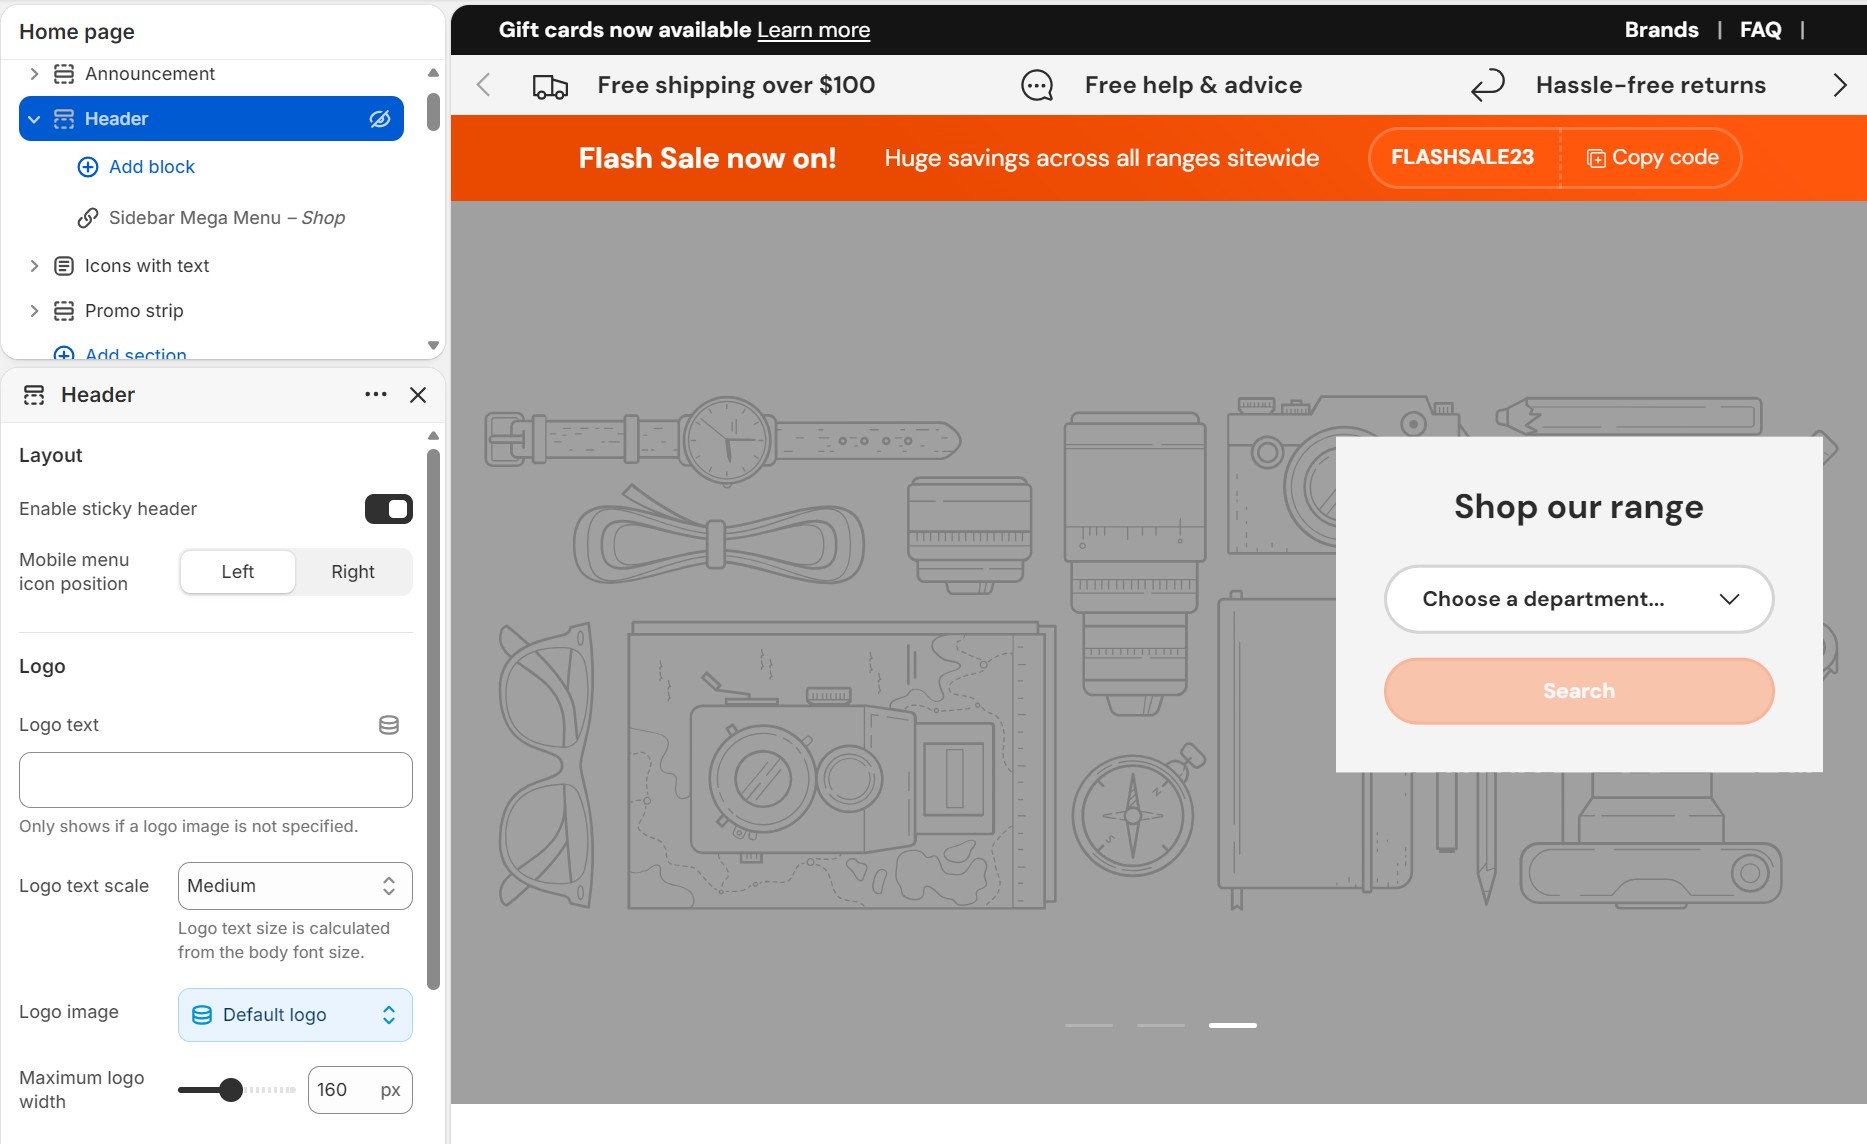
Task: Click the link icon beside Sidebar Mega Menu
Action: click(88, 217)
